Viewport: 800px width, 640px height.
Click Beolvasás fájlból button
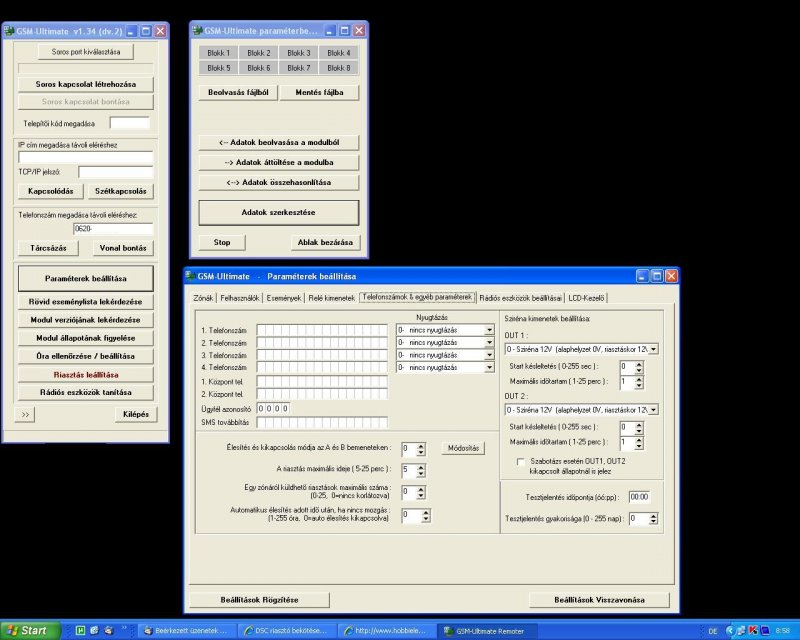click(238, 92)
